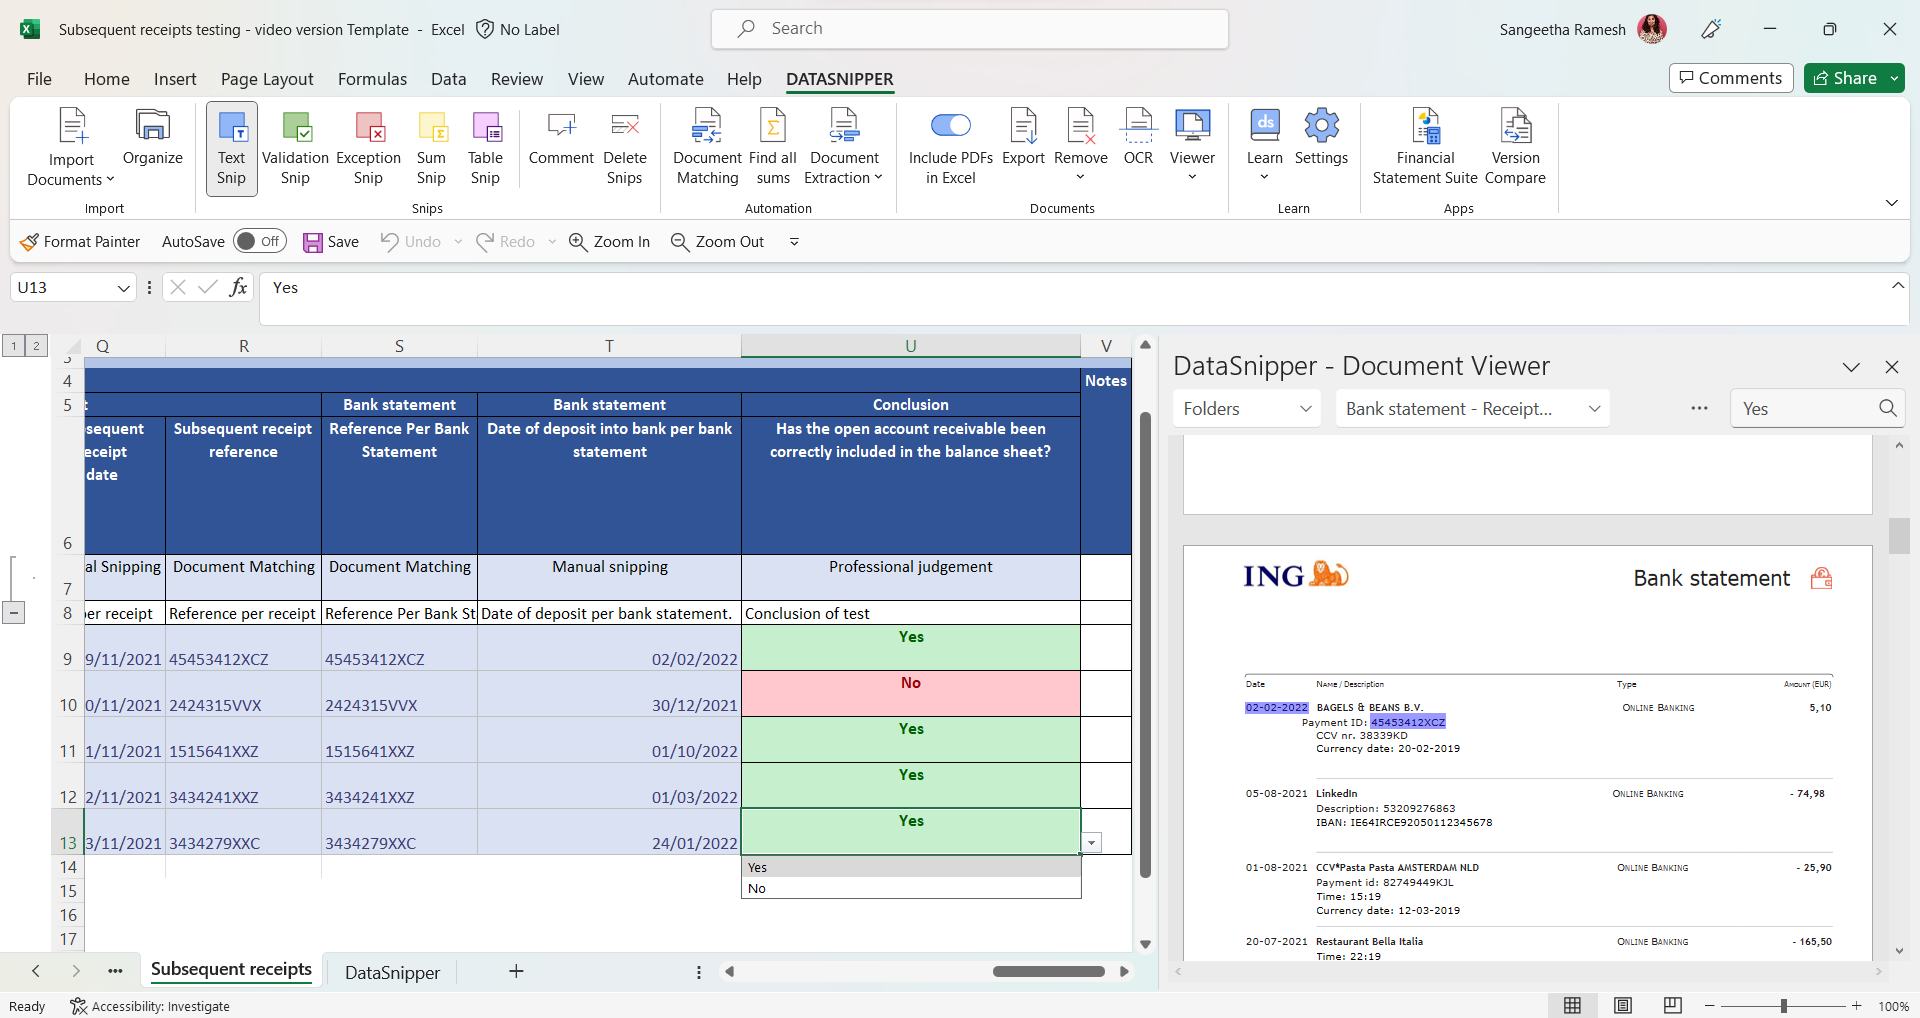Open the Financial Statement Suite app
The width and height of the screenshot is (1920, 1018).
(1425, 148)
